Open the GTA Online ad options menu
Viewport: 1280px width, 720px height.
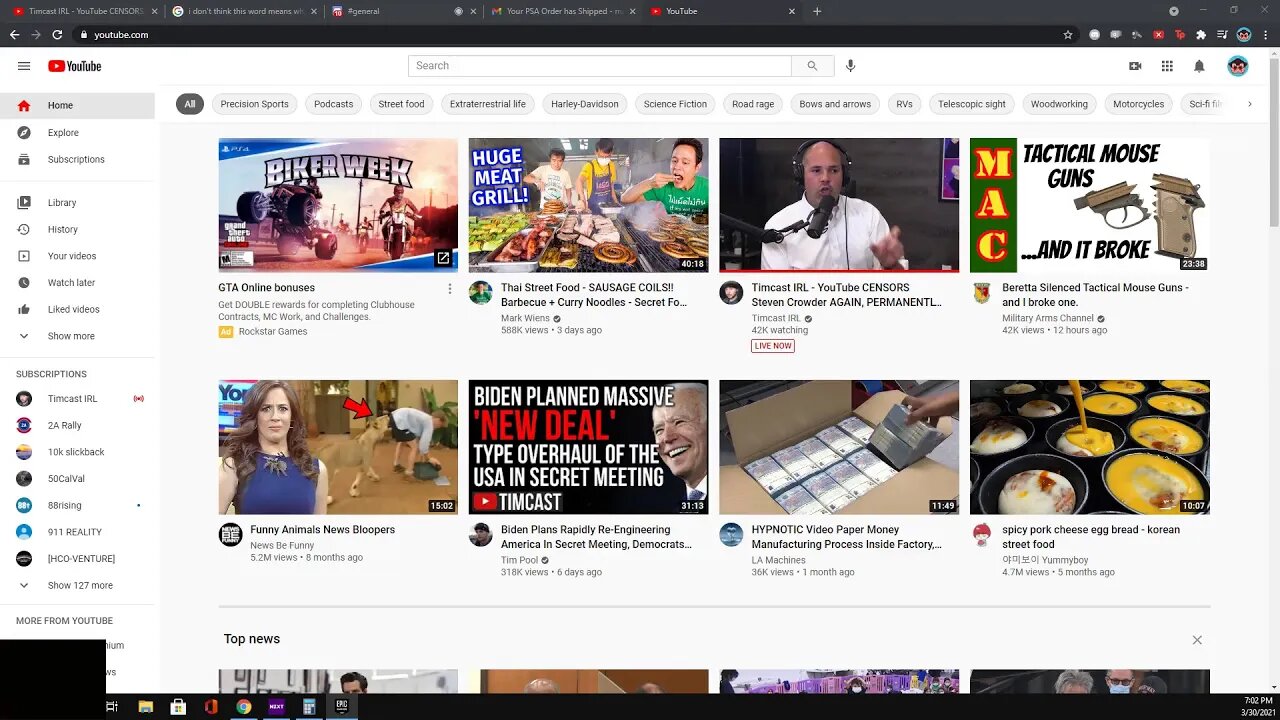[x=449, y=288]
